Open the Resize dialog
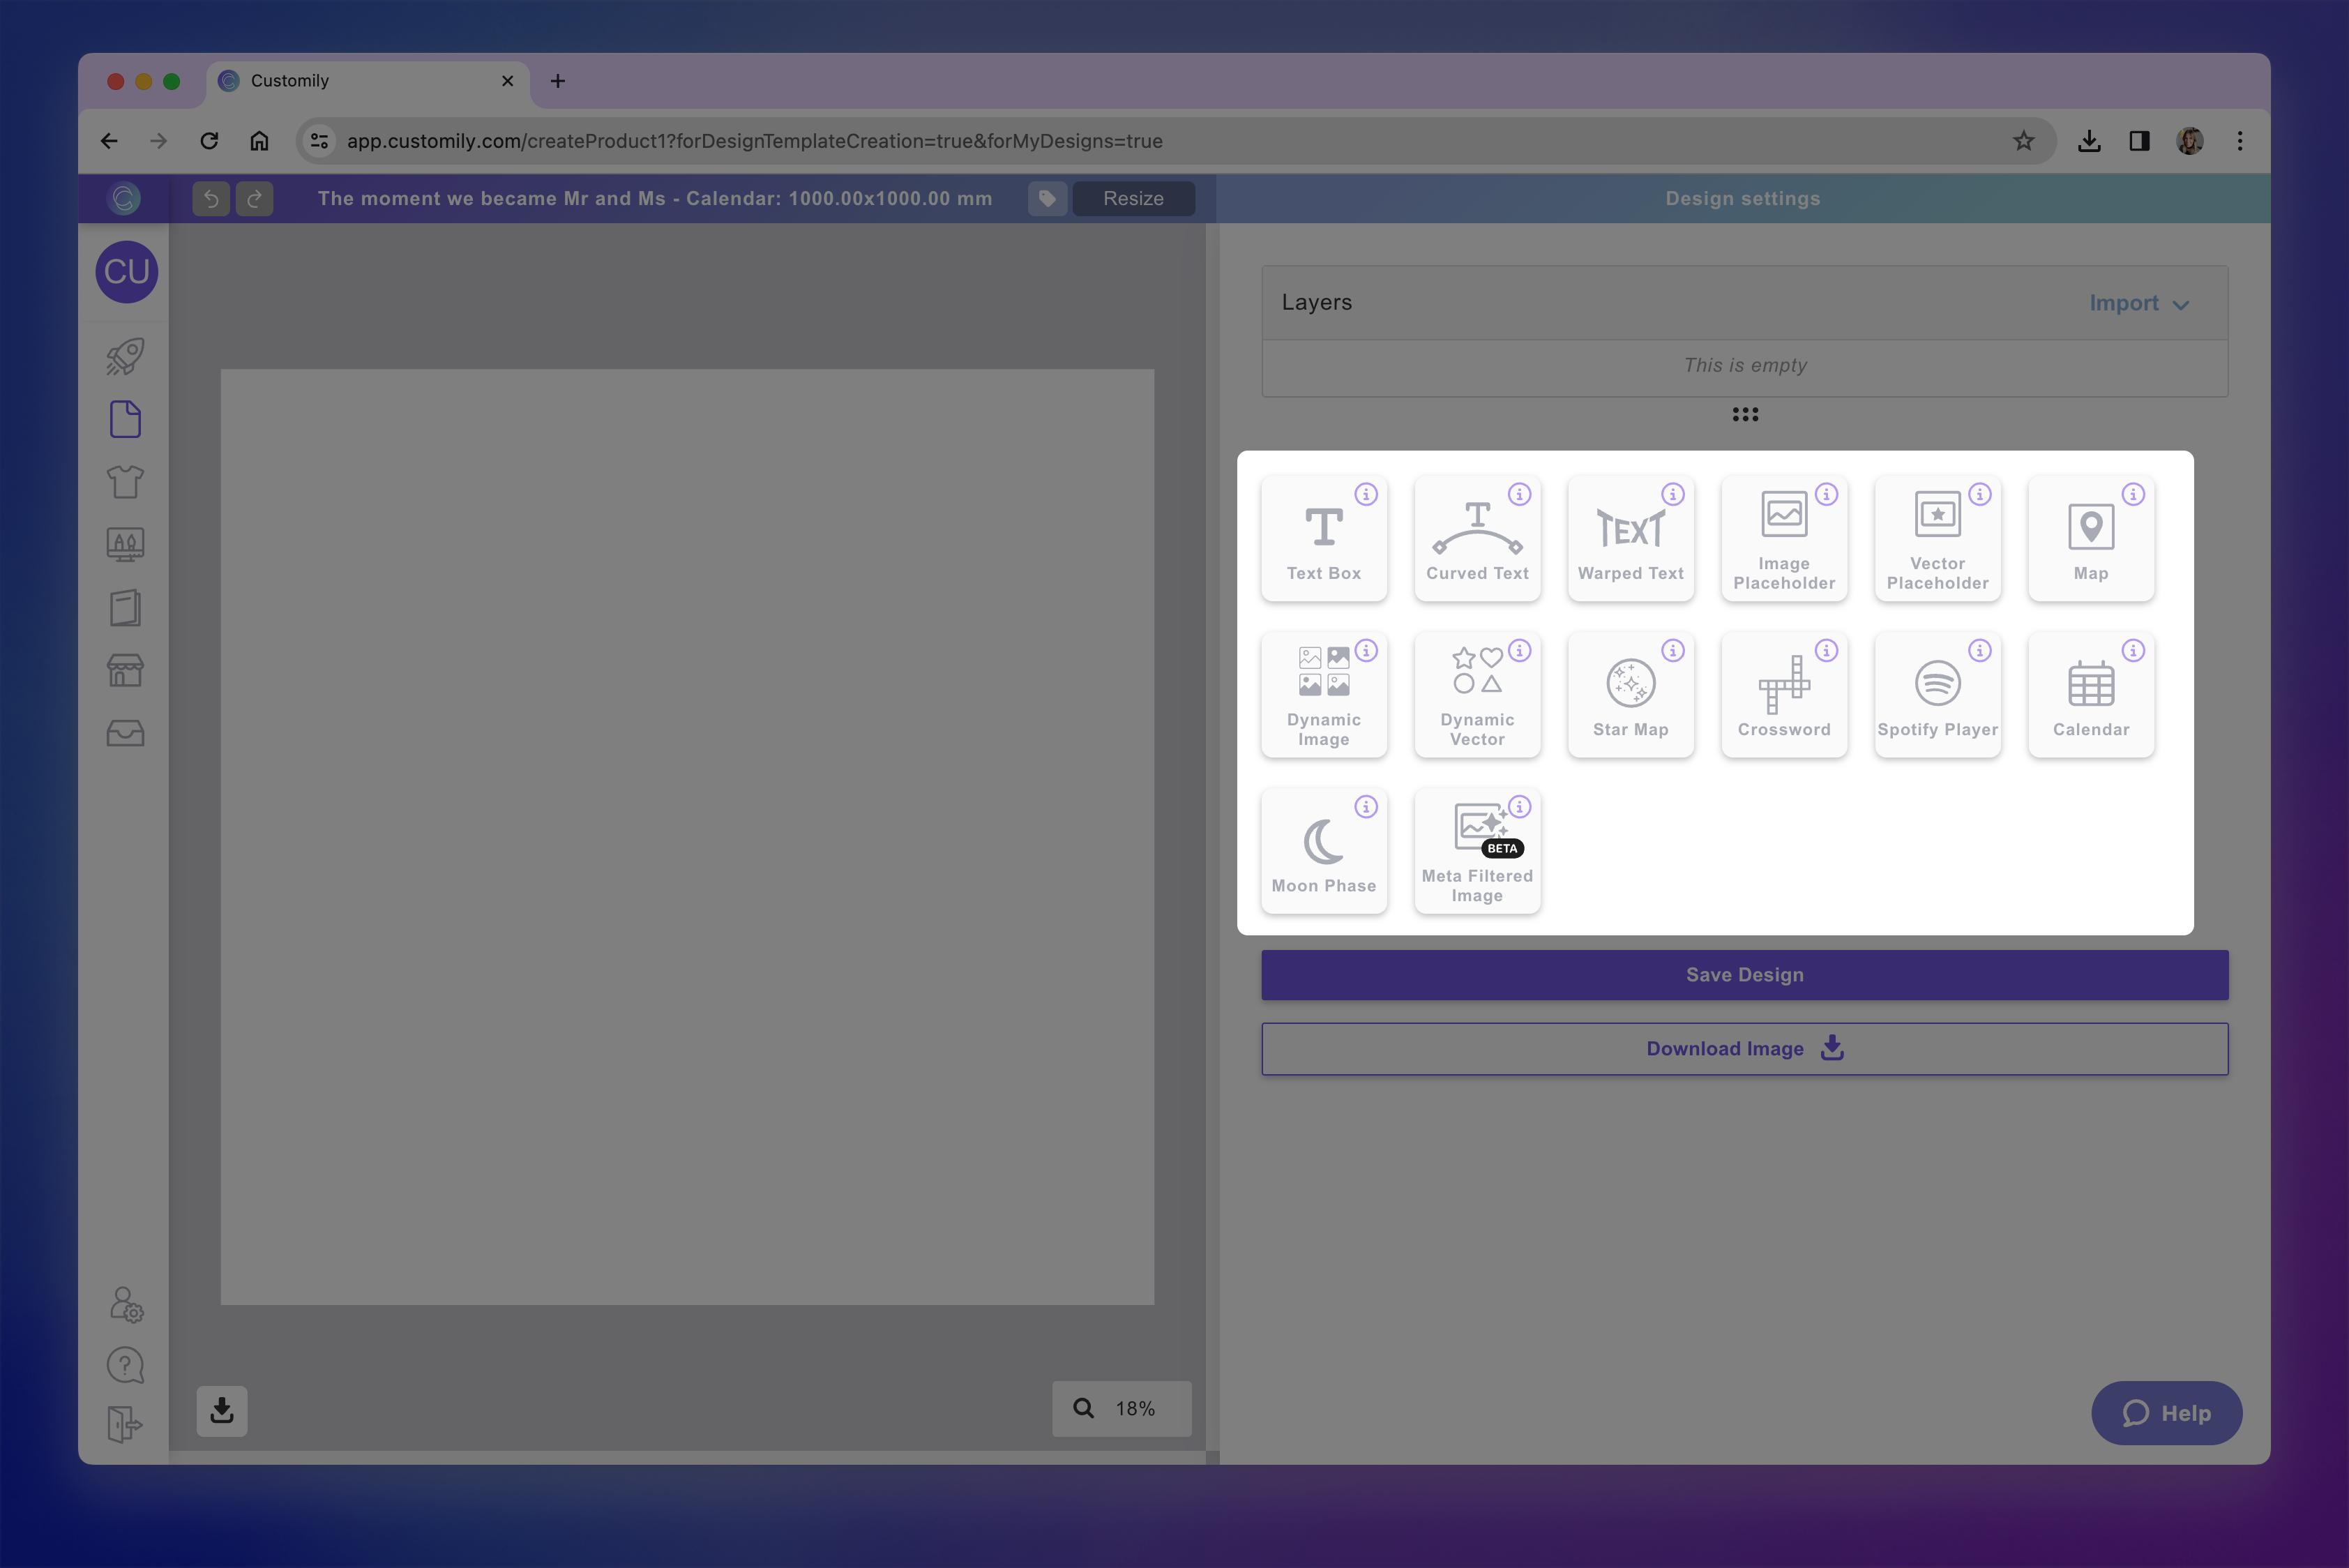The height and width of the screenshot is (1568, 2349). pos(1133,198)
